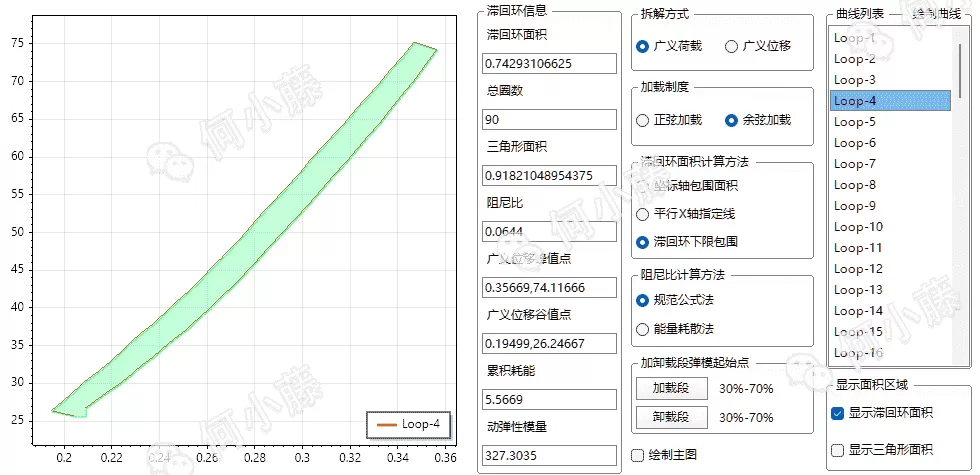Click the 阻尼比 value field
Screen dimensions: 980x475
549,231
